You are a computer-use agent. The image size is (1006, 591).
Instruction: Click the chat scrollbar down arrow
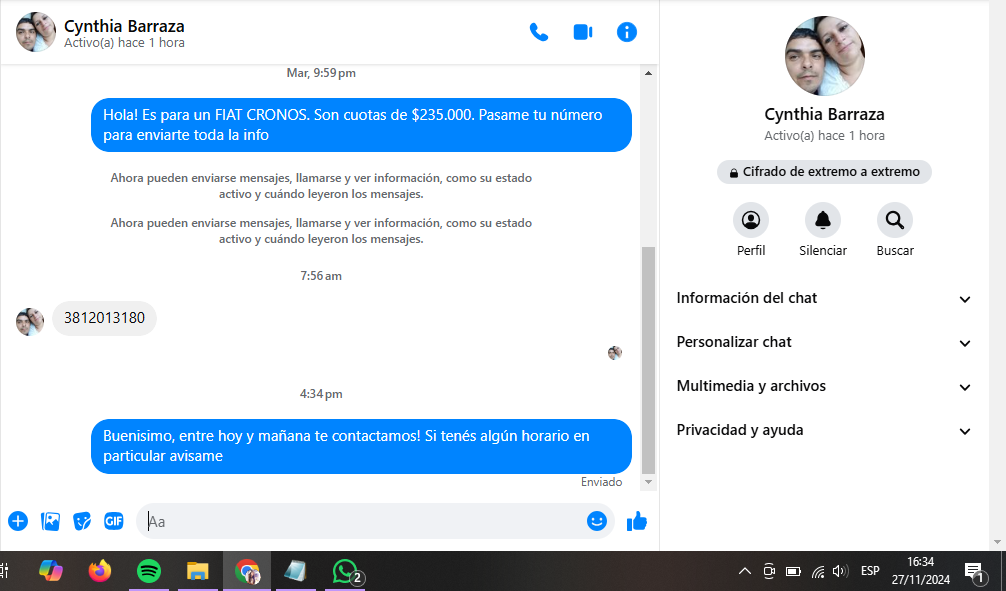(649, 482)
